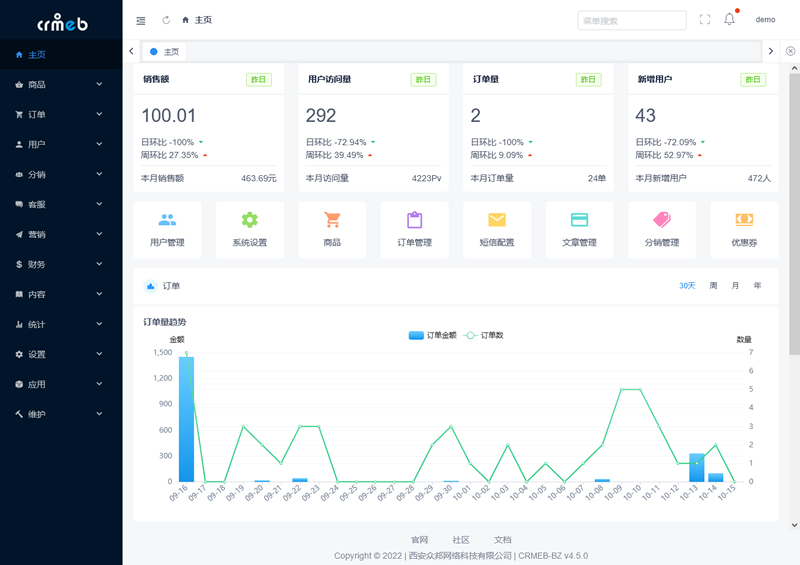This screenshot has width=800, height=565.
Task: Expand the 营销 sidebar menu
Action: click(x=61, y=235)
